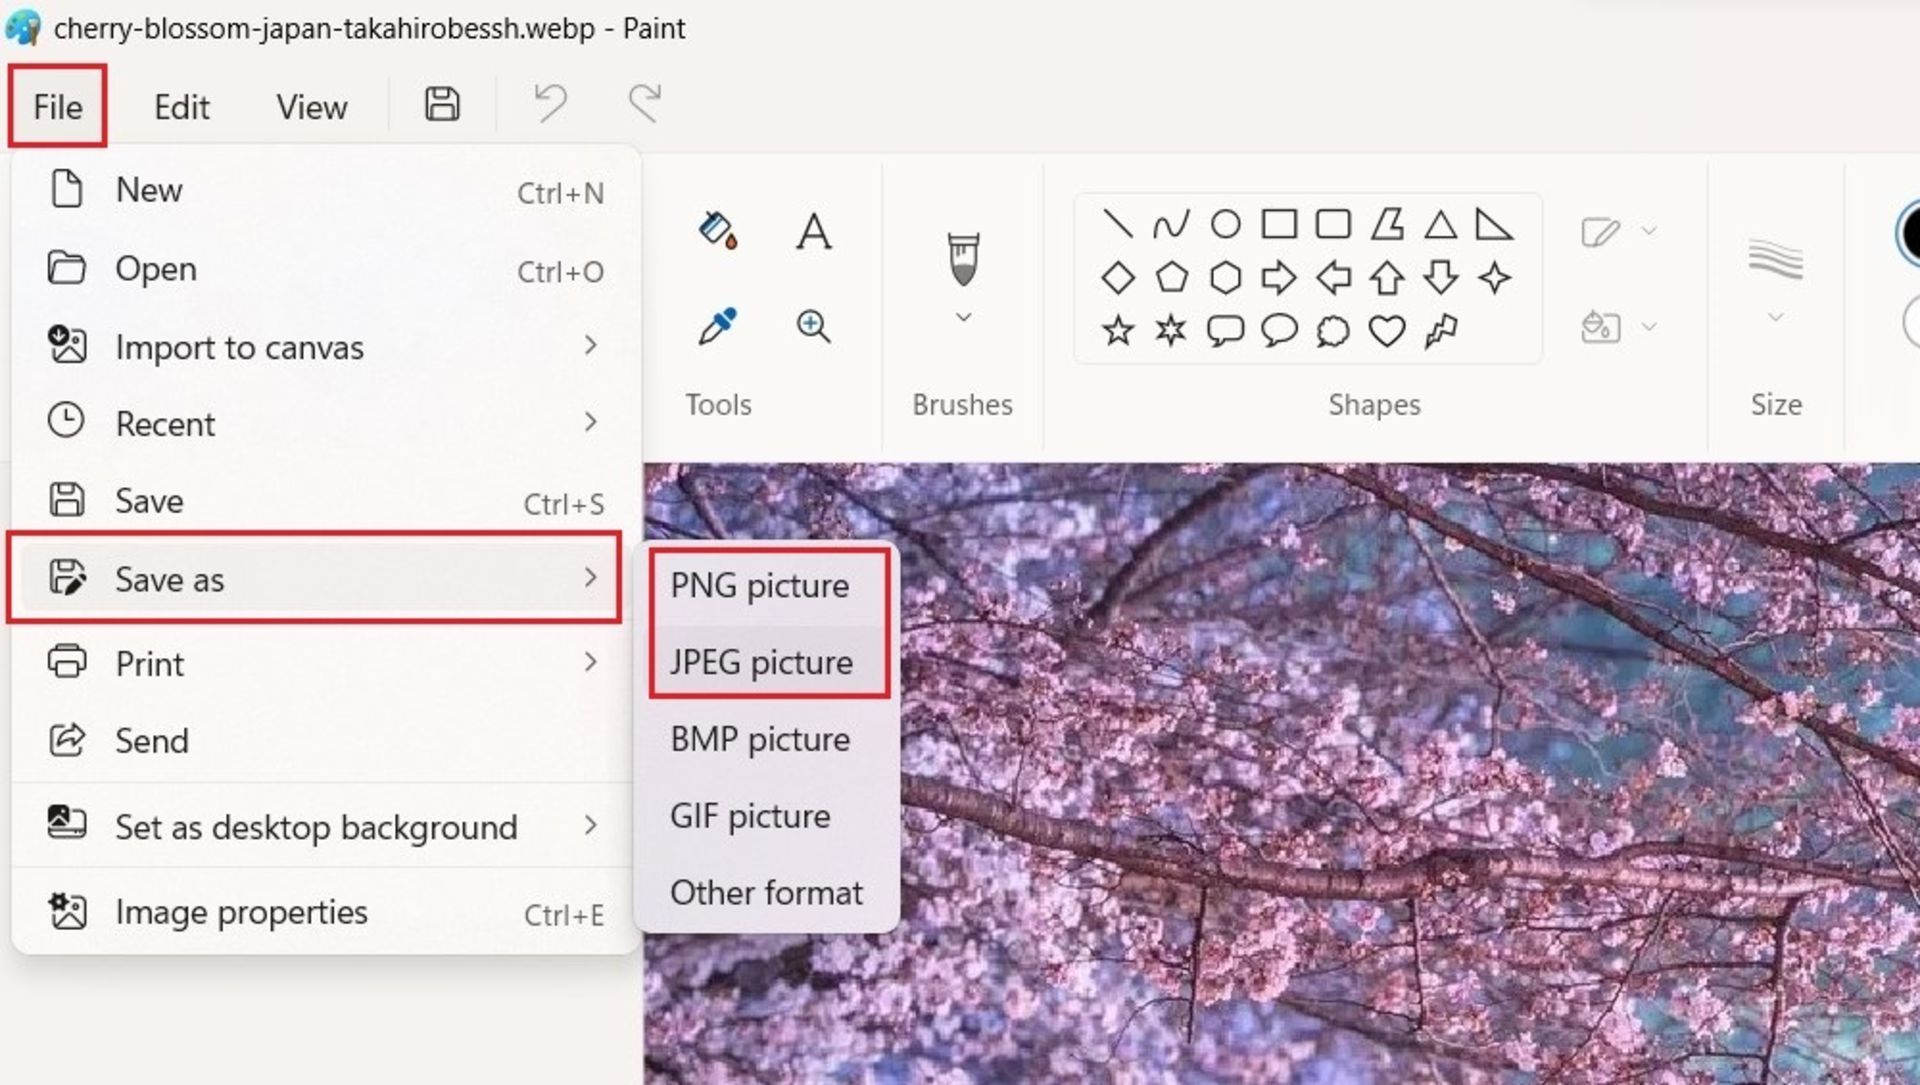
Task: Click the Edit menu item
Action: (181, 104)
